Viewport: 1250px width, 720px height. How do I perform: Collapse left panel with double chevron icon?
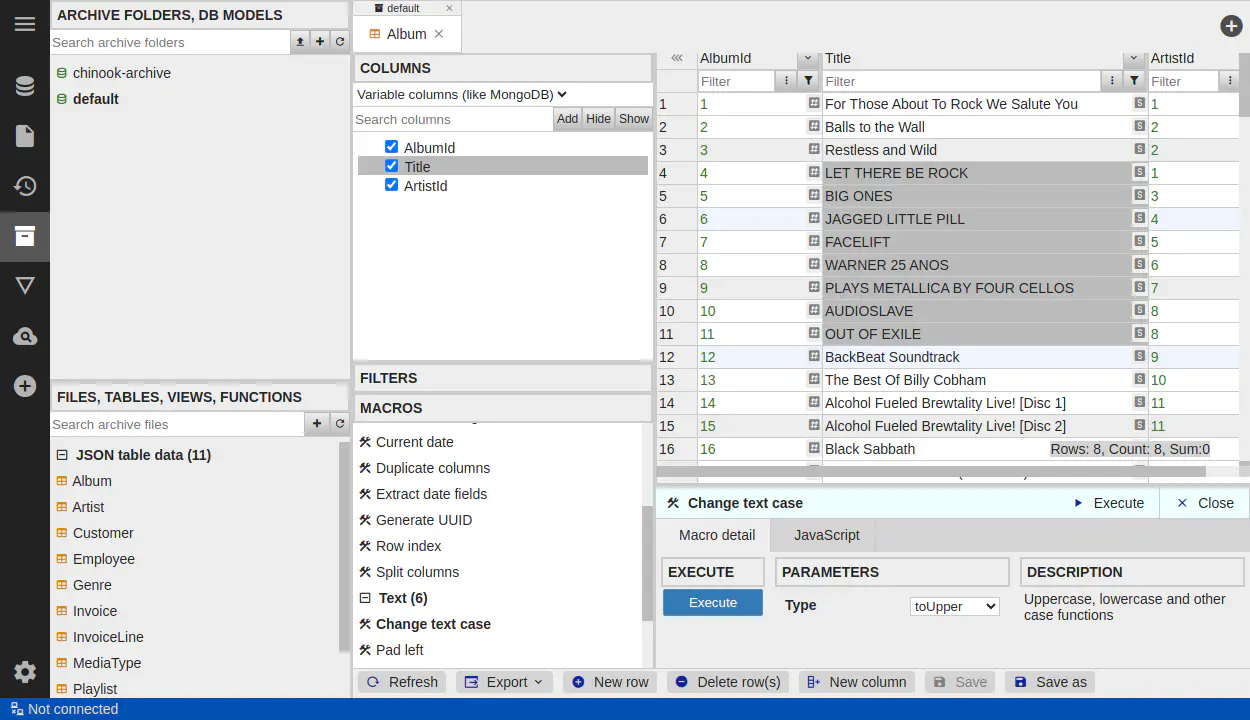677,59
